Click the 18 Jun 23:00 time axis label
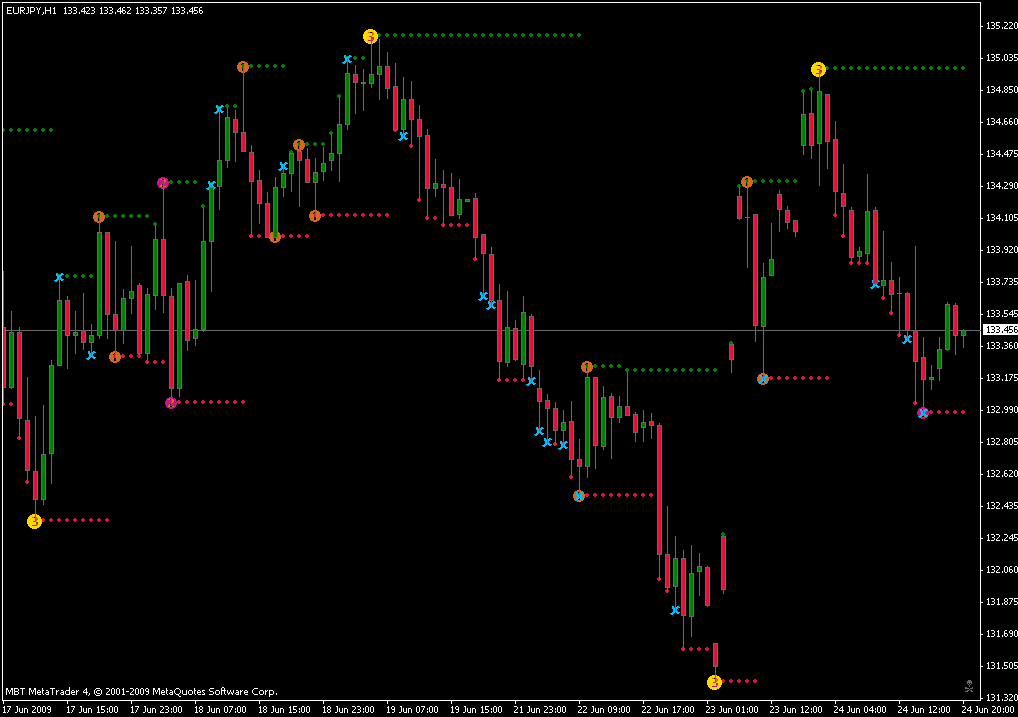Image resolution: width=1018 pixels, height=717 pixels. [x=348, y=710]
